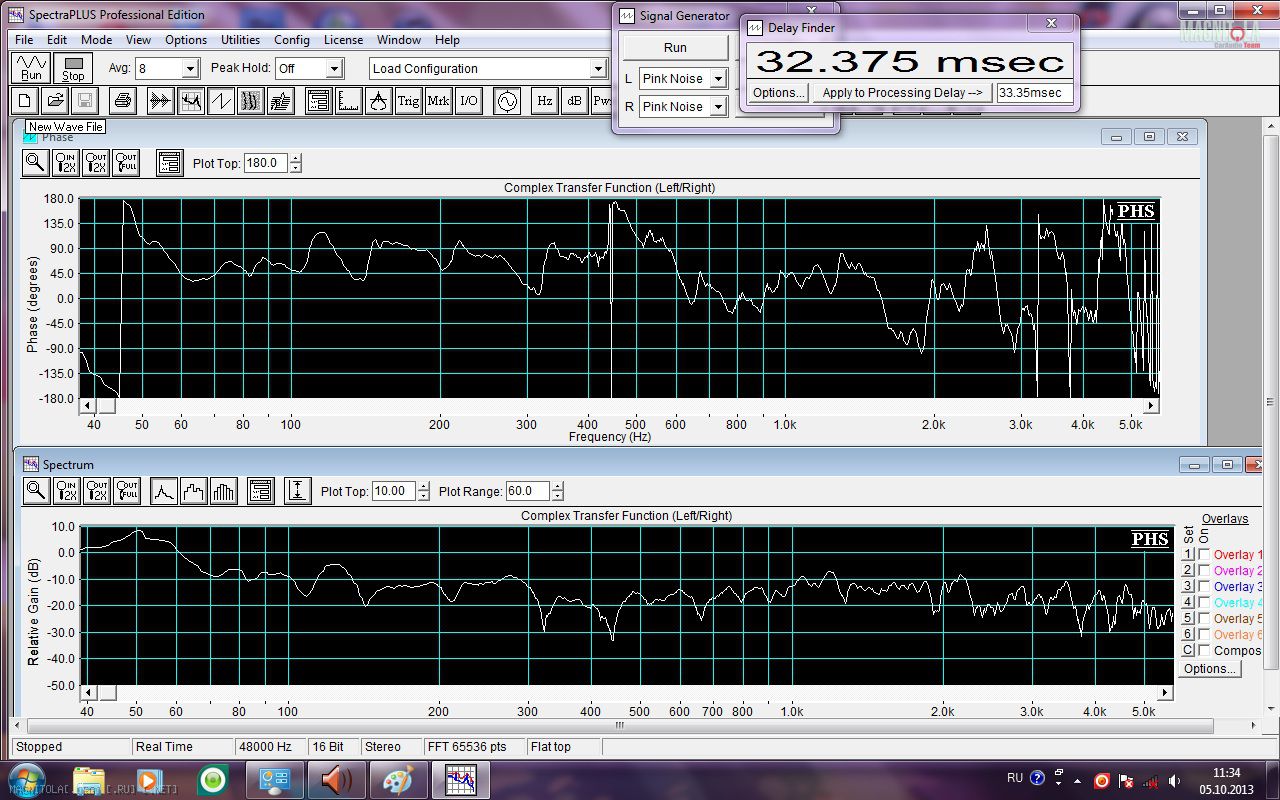Open analyzer settings dialog icon in main toolbar

319,101
